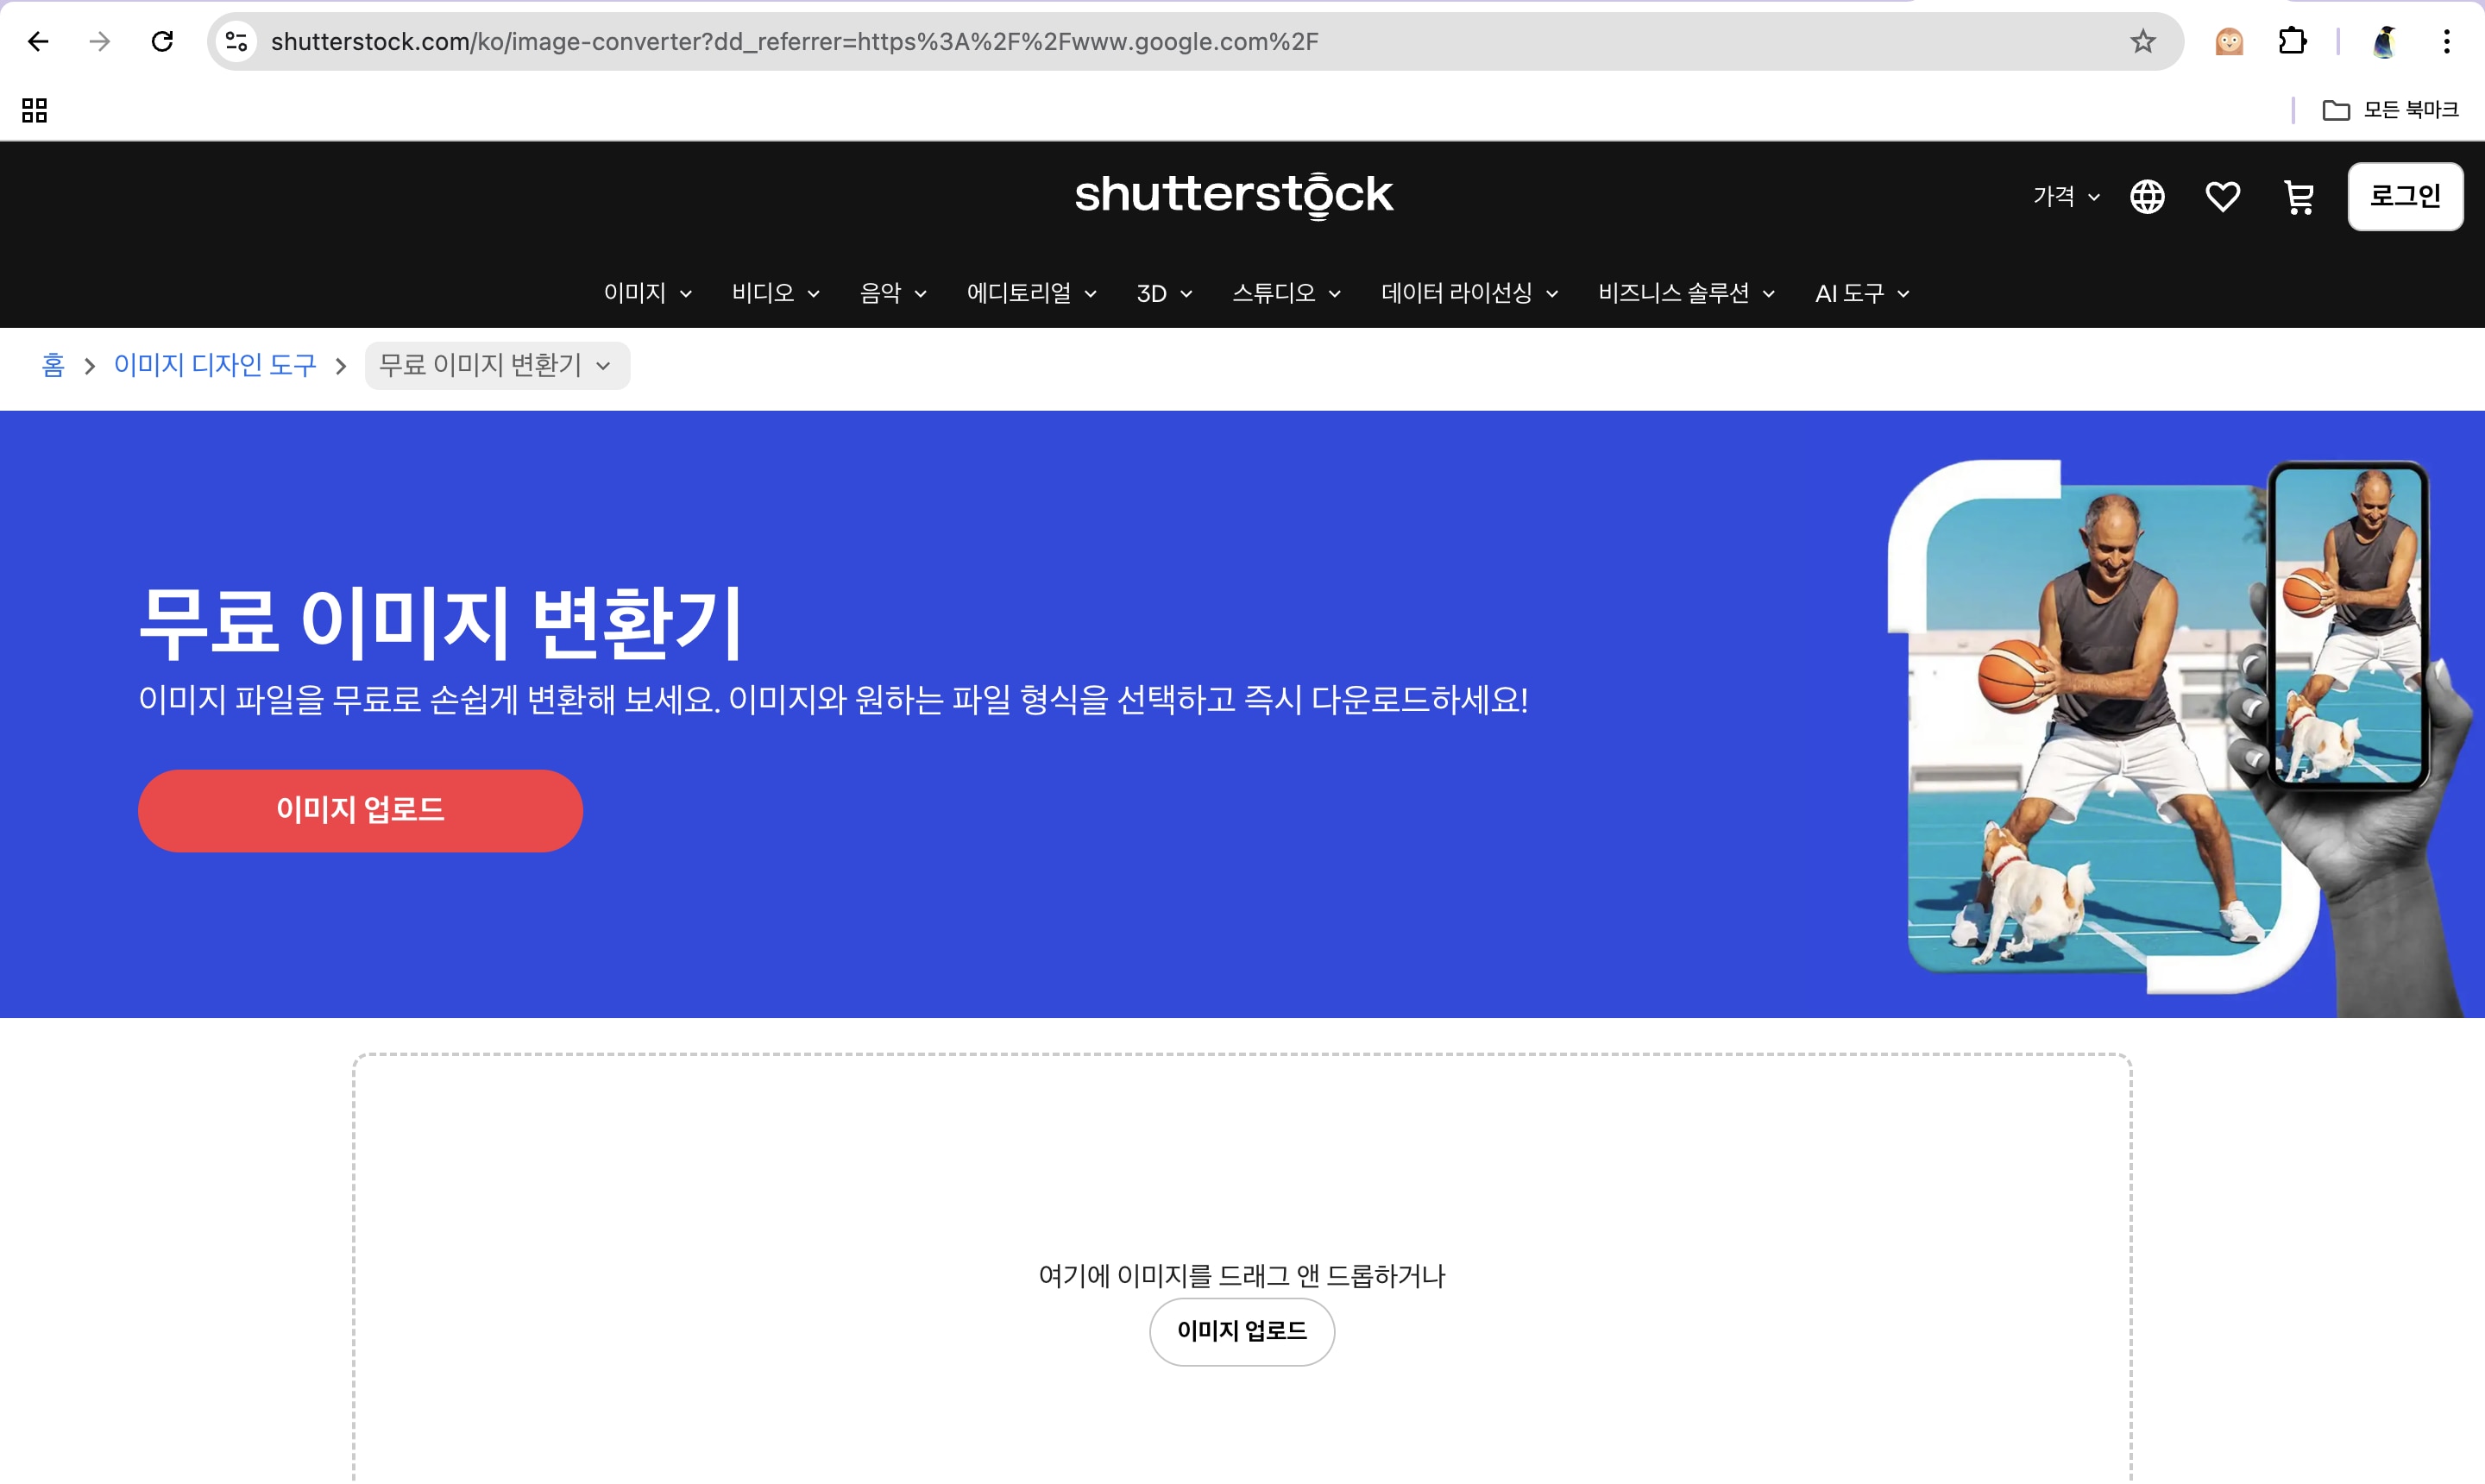
Task: Click the red 이미지 업로드 button
Action: click(x=360, y=811)
